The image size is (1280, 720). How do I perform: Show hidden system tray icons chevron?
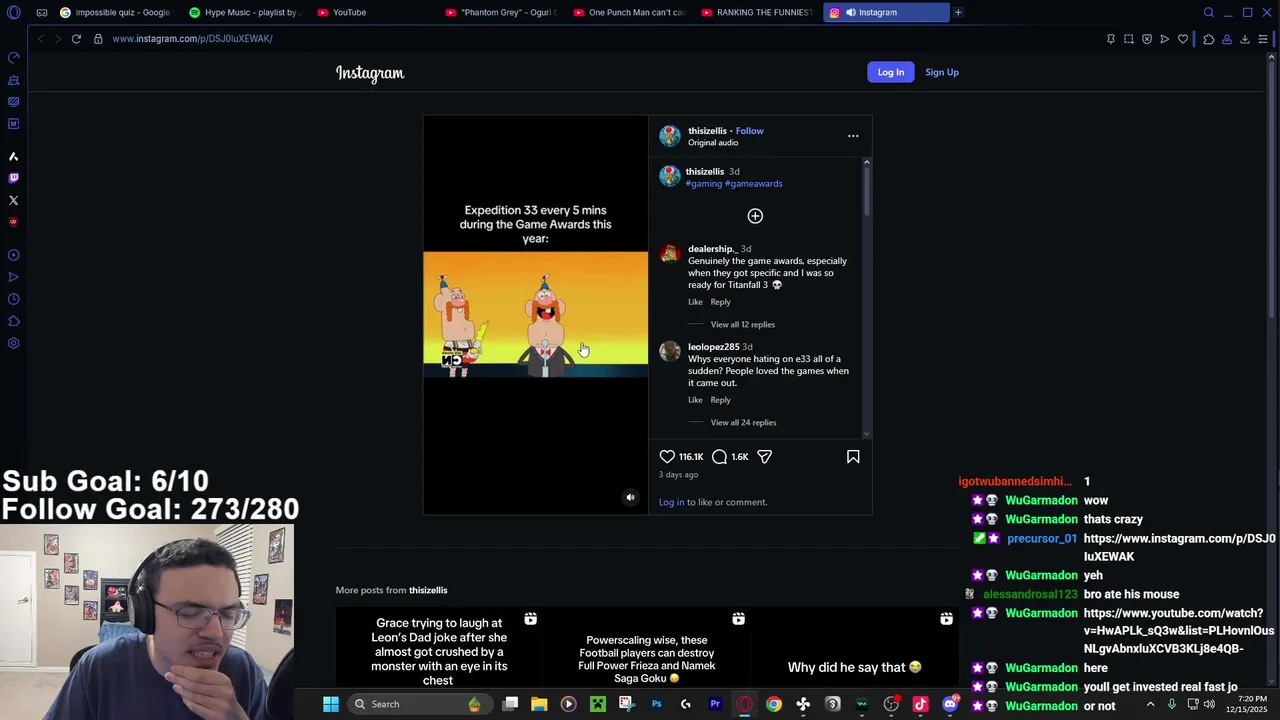1150,704
